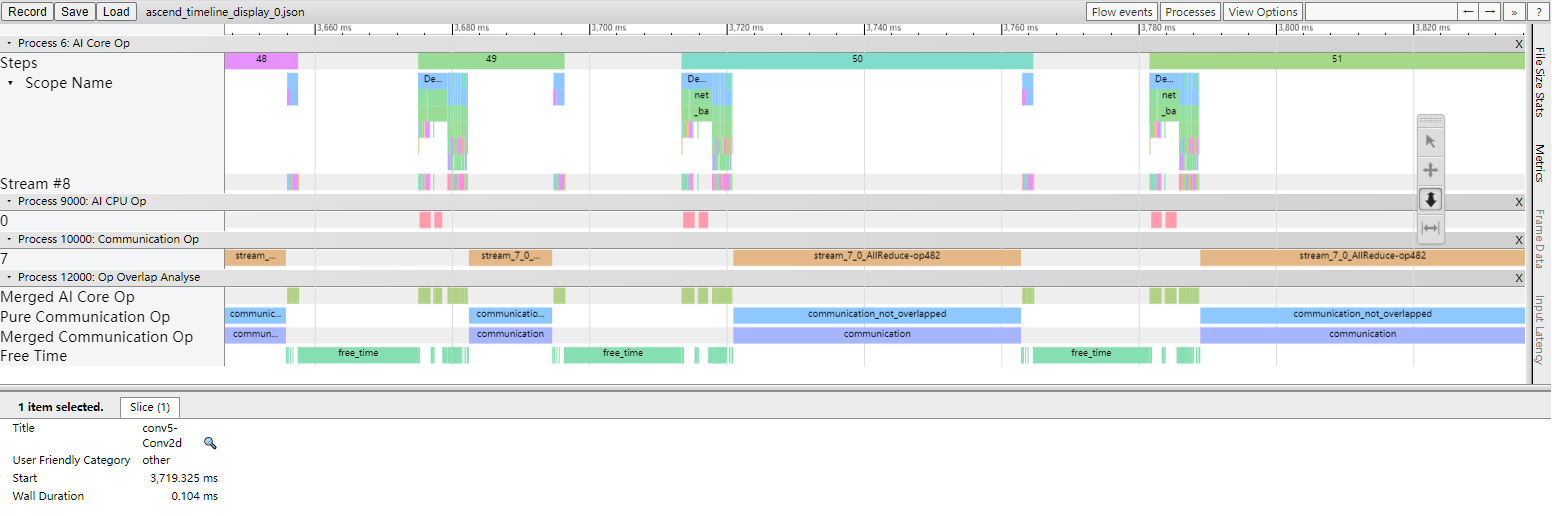Choose the timing measurement mouse mode

(1430, 228)
